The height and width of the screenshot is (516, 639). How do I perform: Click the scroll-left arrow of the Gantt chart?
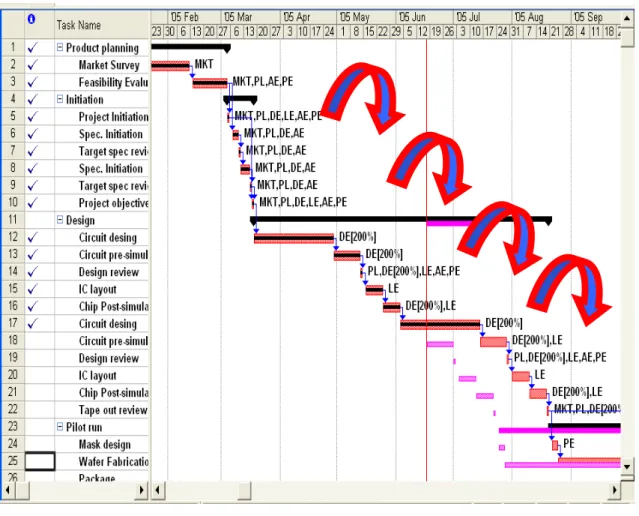click(158, 490)
